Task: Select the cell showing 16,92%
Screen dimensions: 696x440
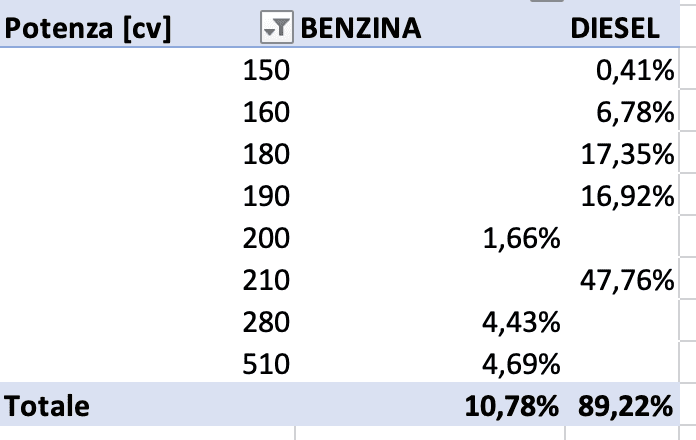Action: pos(627,197)
